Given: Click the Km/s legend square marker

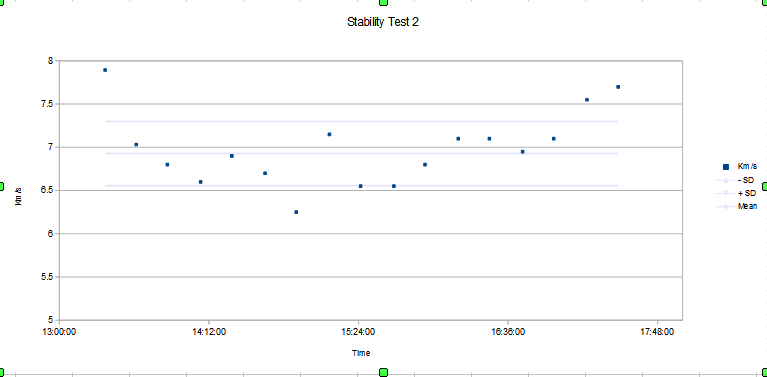Looking at the screenshot, I should (726, 167).
